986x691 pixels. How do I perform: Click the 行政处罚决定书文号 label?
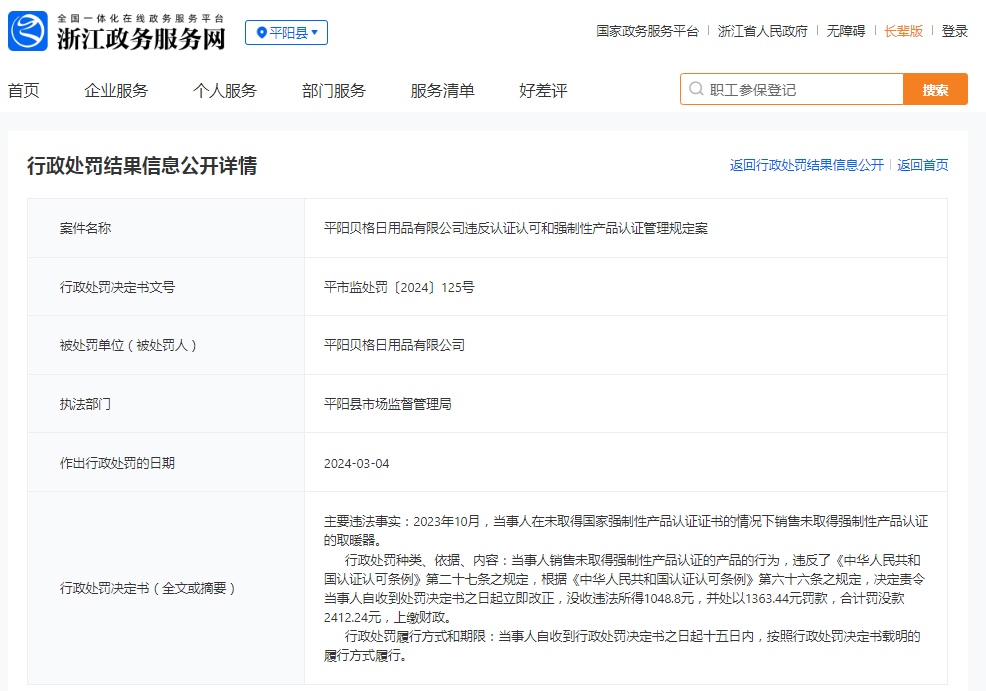[x=117, y=287]
